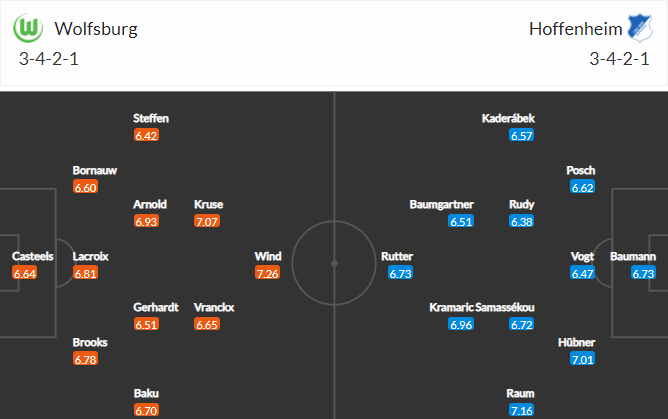
Task: Select Kruse's 7.07 rating badge
Action: click(206, 221)
